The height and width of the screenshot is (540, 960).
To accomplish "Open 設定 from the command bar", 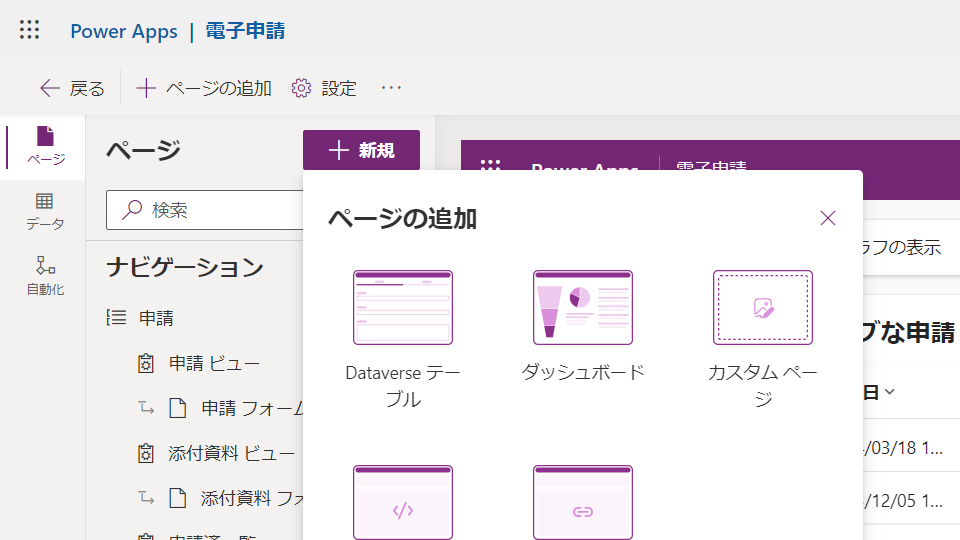I will click(324, 88).
